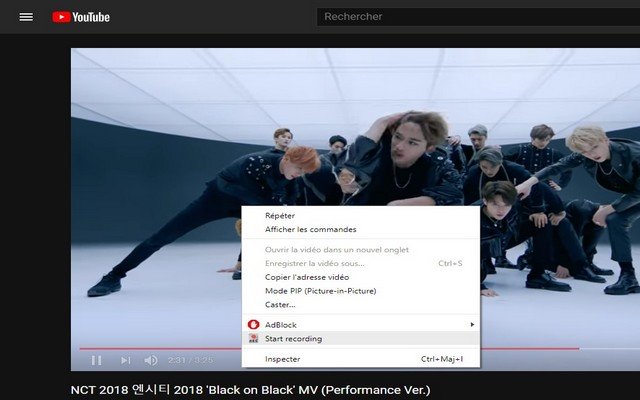This screenshot has width=640, height=400.
Task: Focus the Rechercher search field
Action: click(x=478, y=17)
